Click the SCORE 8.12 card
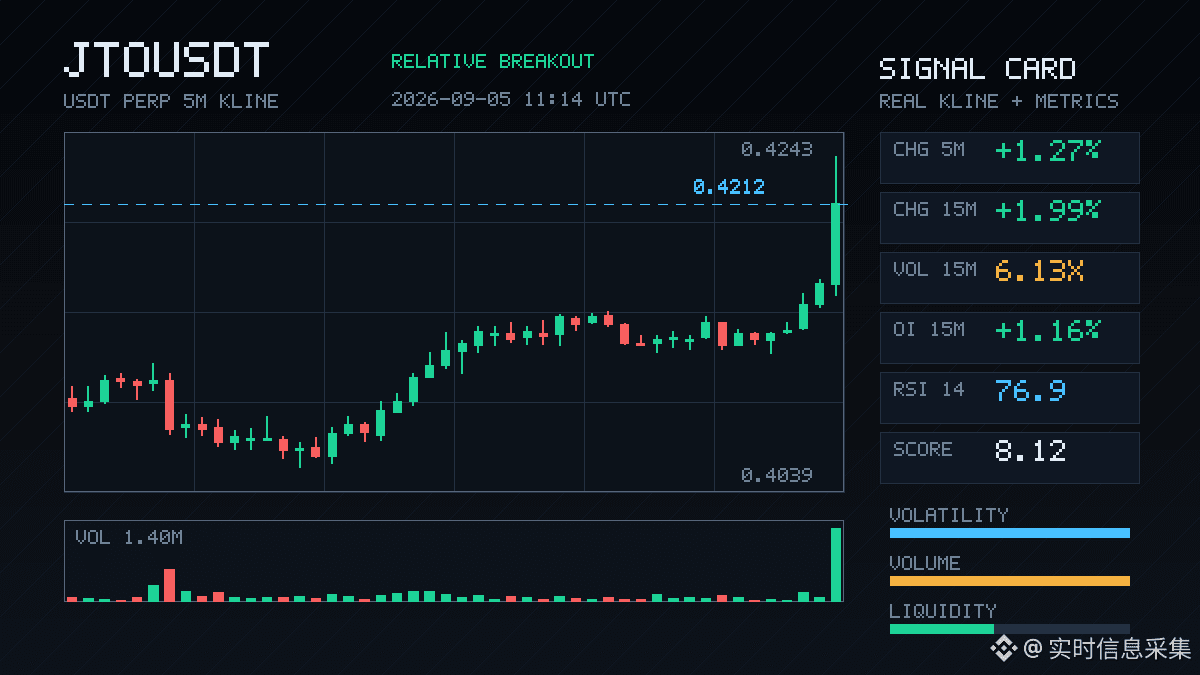This screenshot has width=1200, height=675. click(1009, 457)
